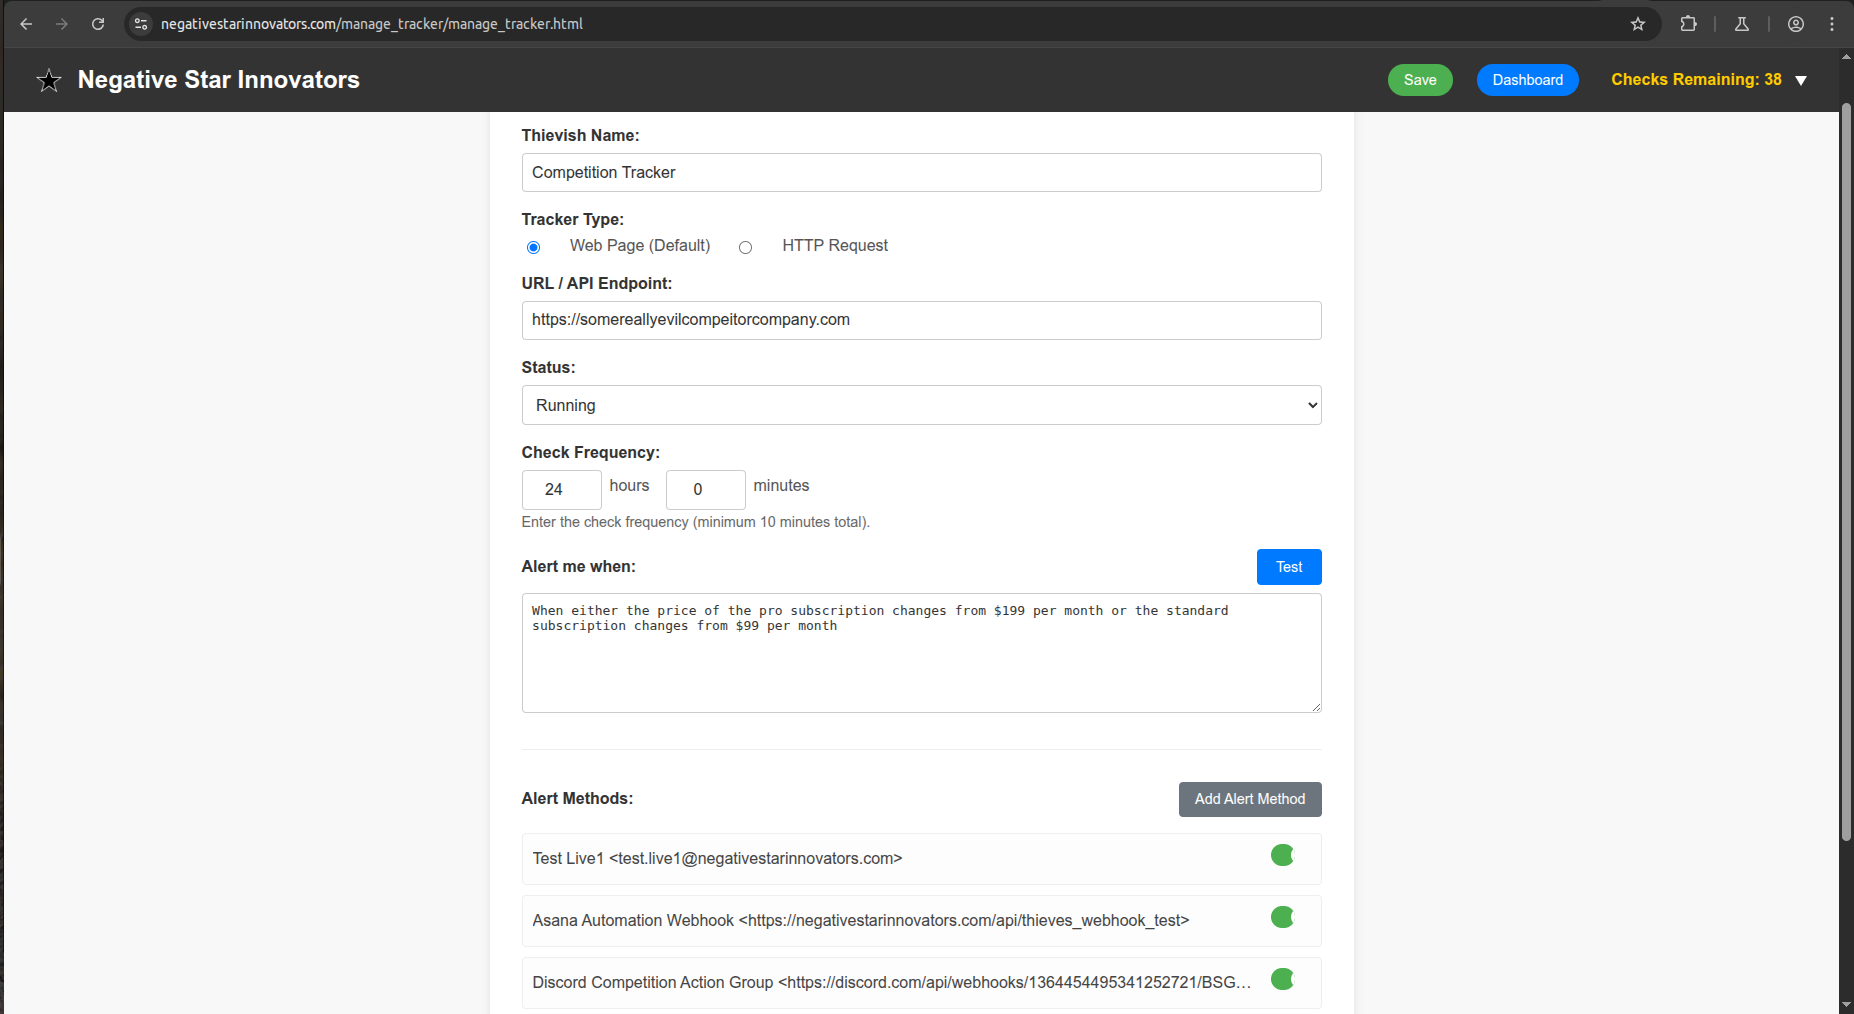Click the URL / API Endpoint field
The image size is (1854, 1014).
921,320
